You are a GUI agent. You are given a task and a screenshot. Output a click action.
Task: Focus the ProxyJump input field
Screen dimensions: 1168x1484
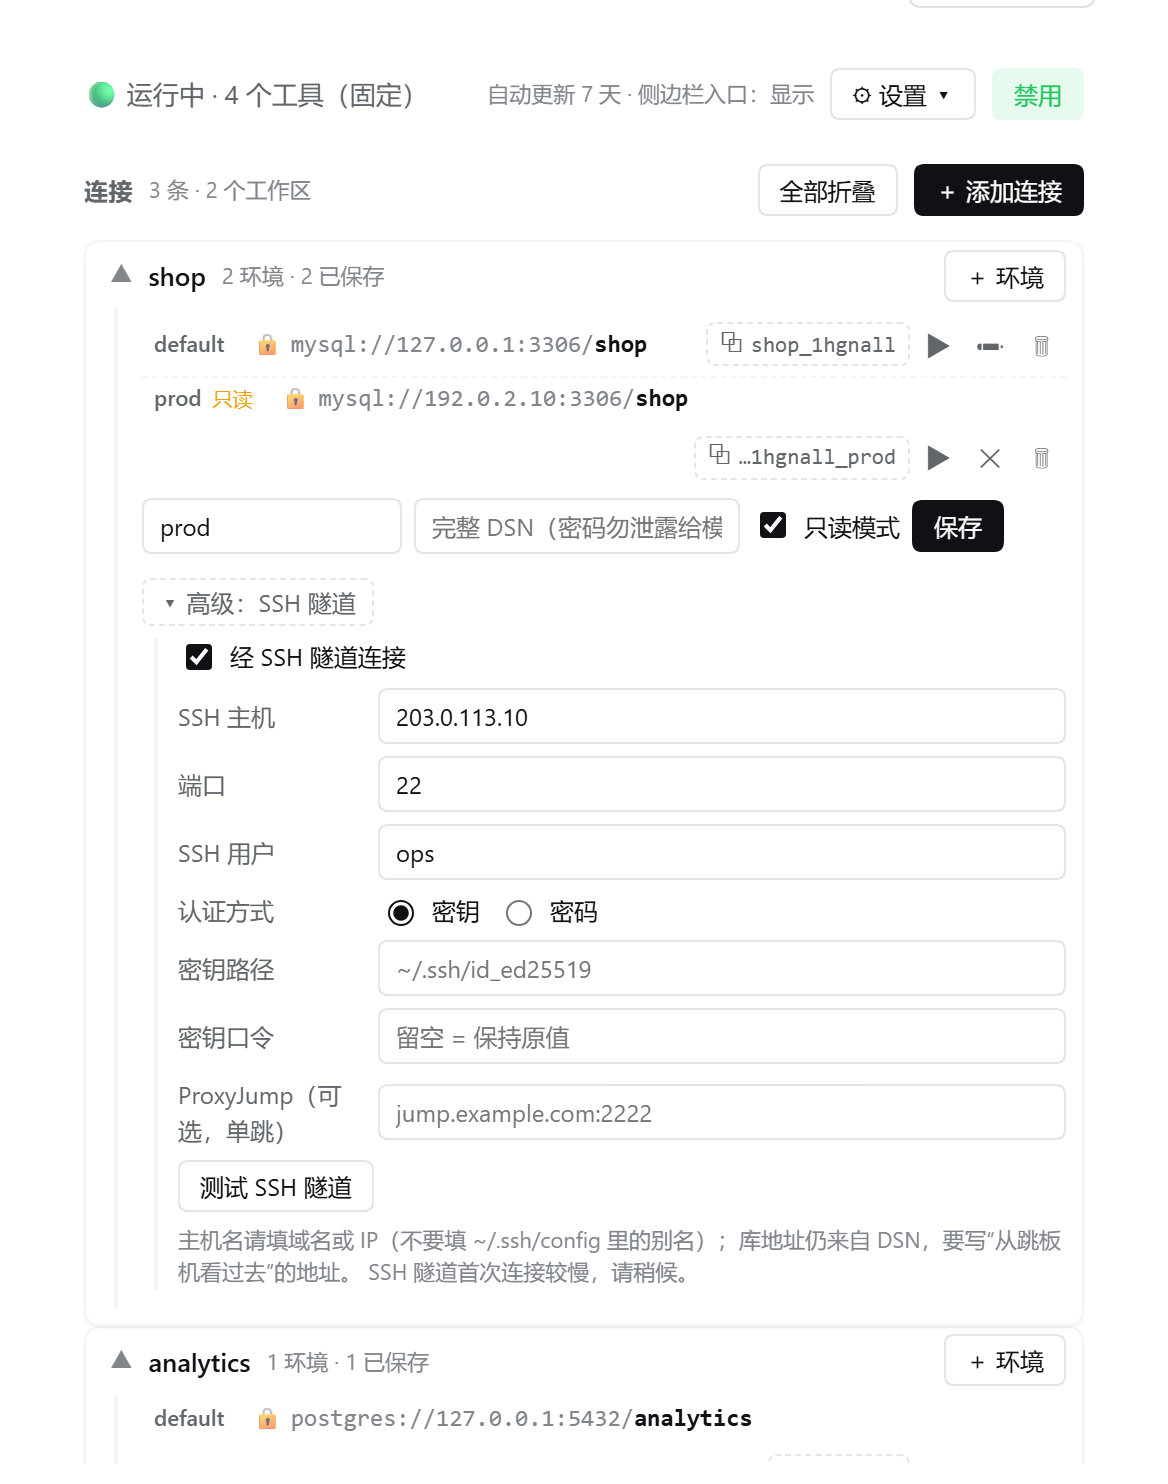tap(722, 1113)
